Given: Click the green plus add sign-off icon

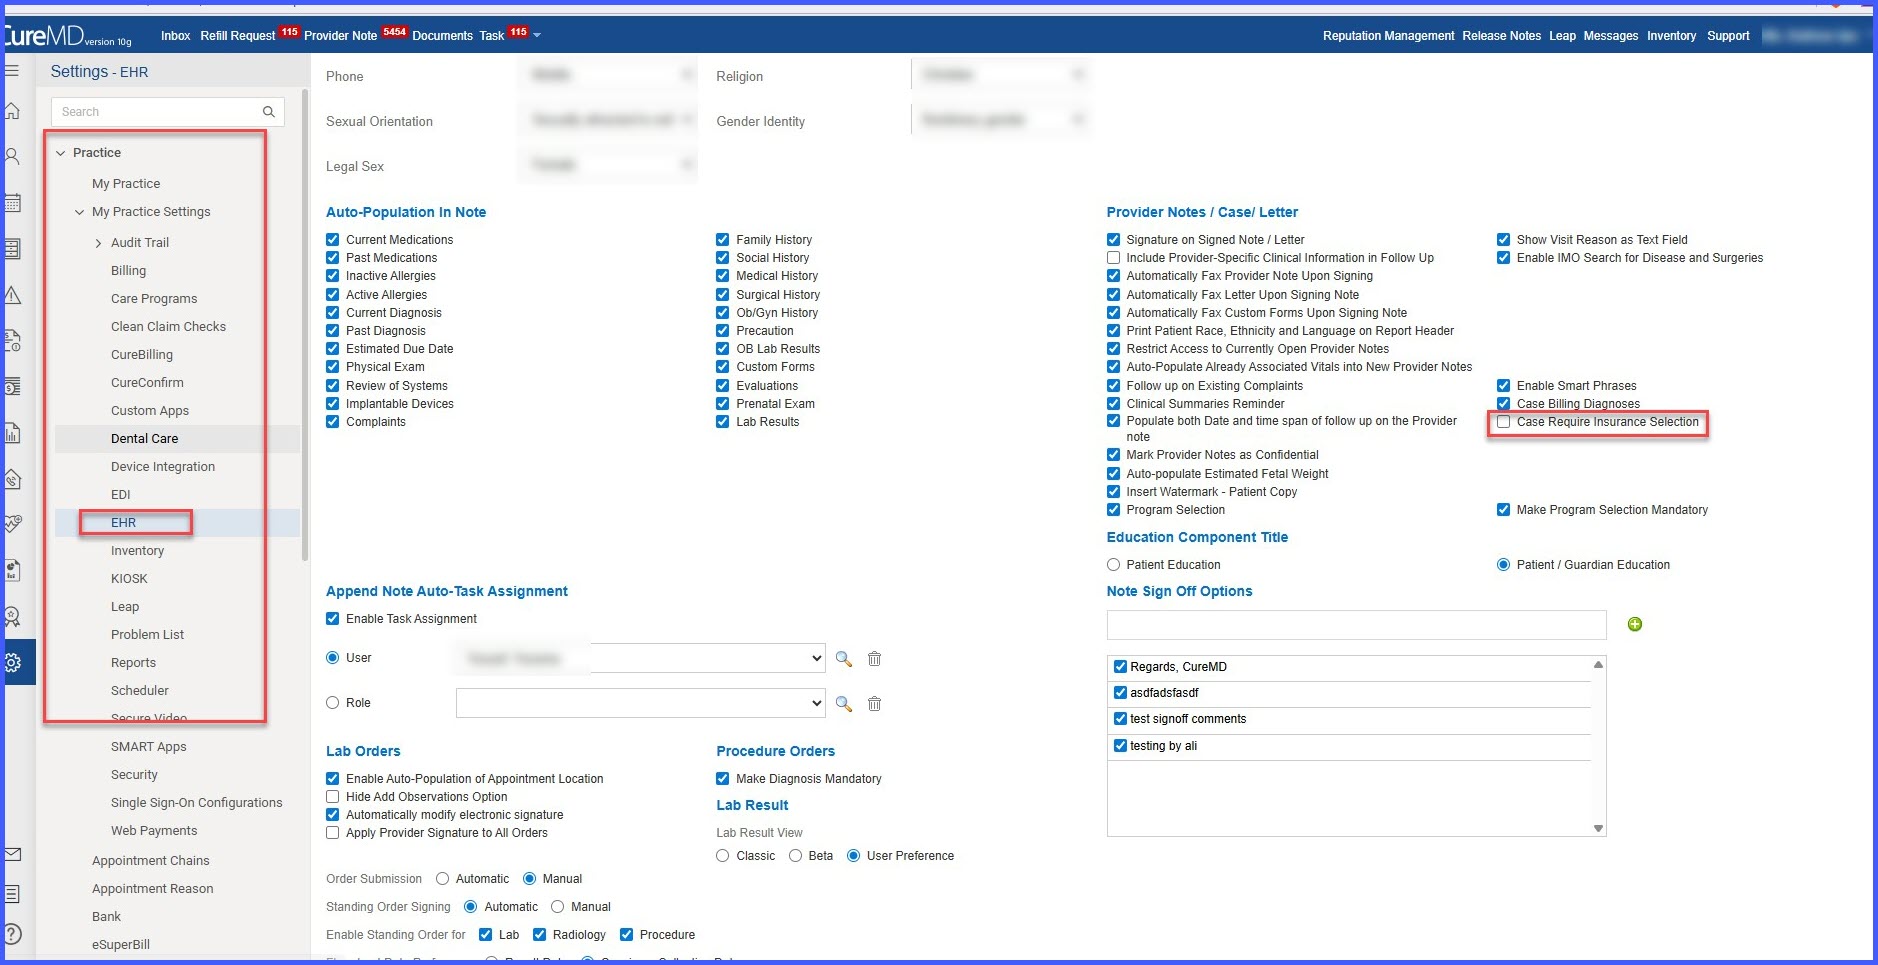Looking at the screenshot, I should (x=1635, y=624).
